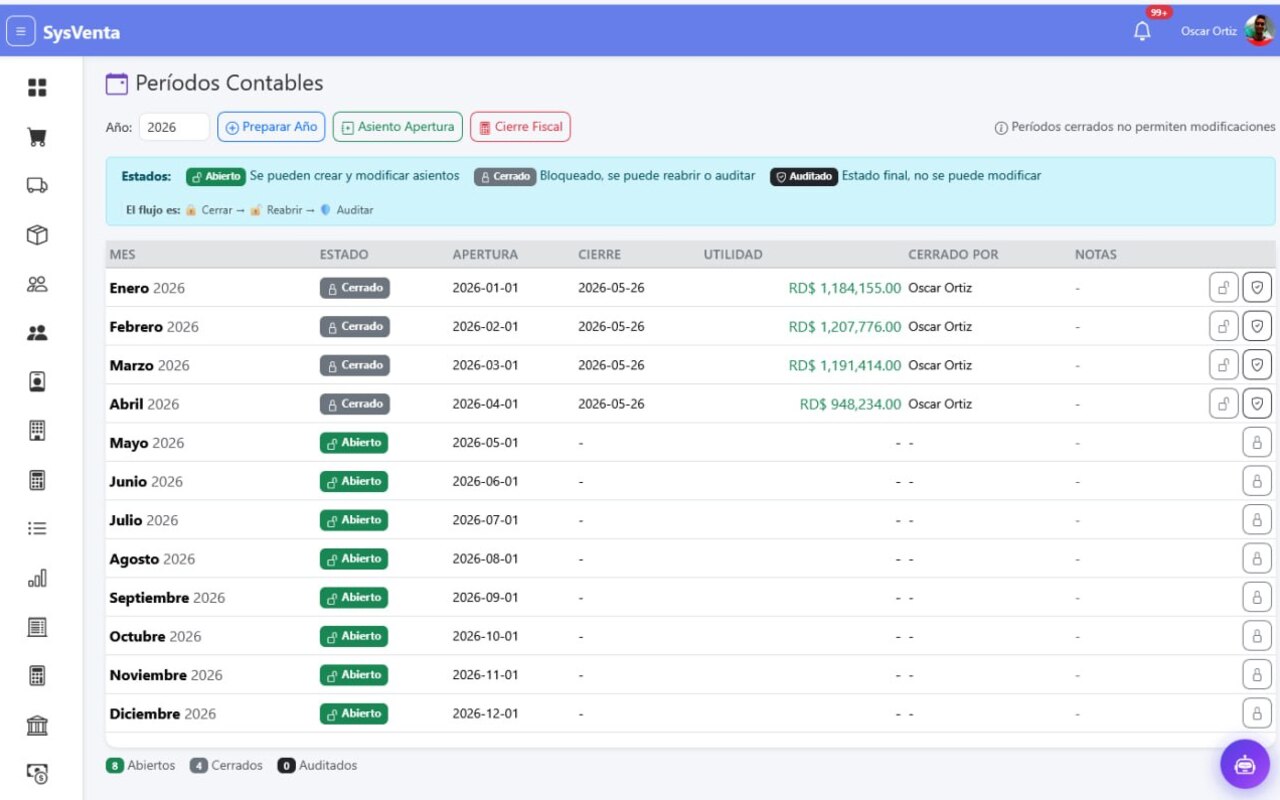
Task: Open the contact badge sidebar icon
Action: (x=37, y=382)
